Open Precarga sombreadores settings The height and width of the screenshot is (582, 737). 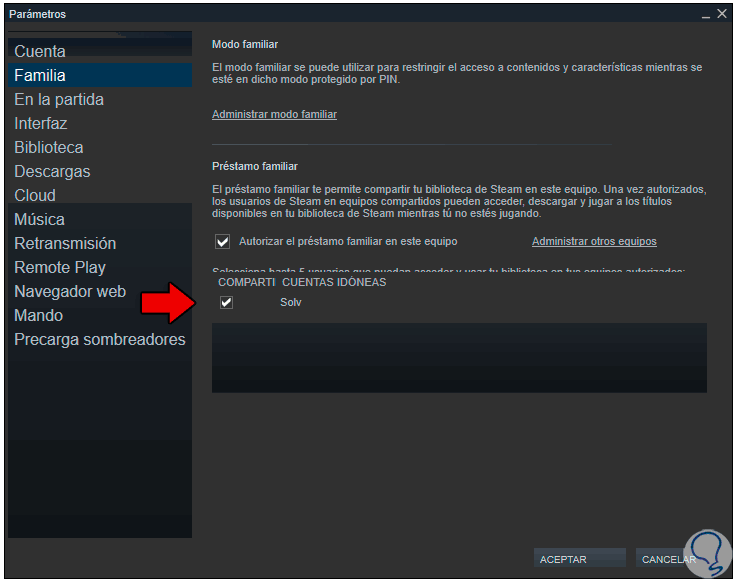pyautogui.click(x=100, y=339)
